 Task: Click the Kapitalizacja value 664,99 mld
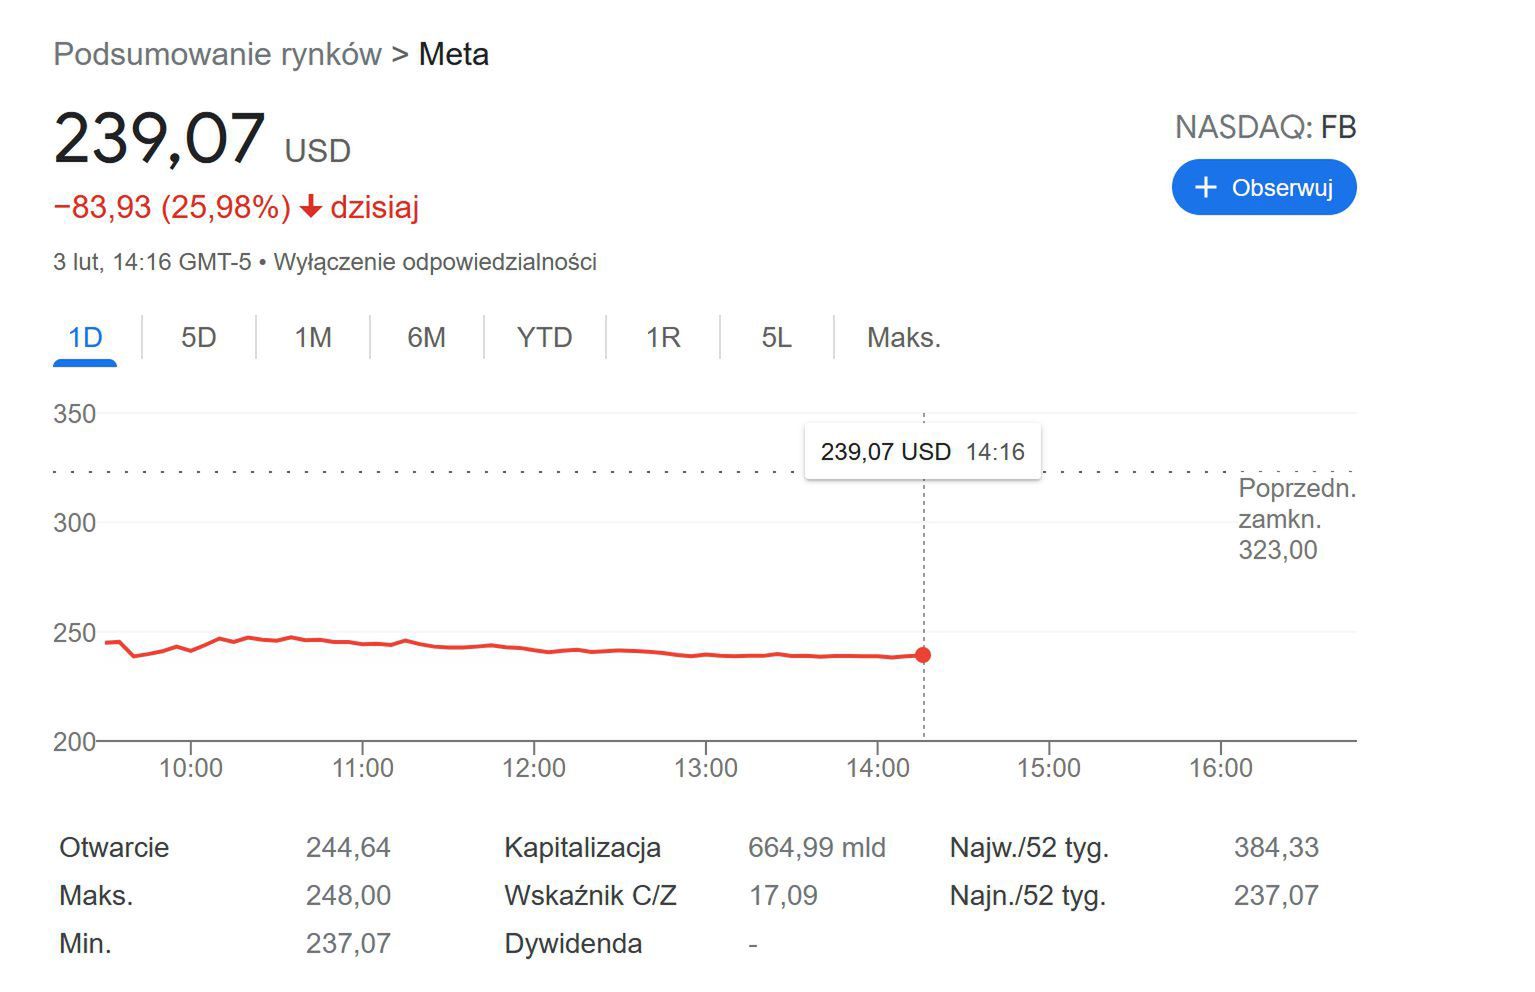[x=816, y=847]
